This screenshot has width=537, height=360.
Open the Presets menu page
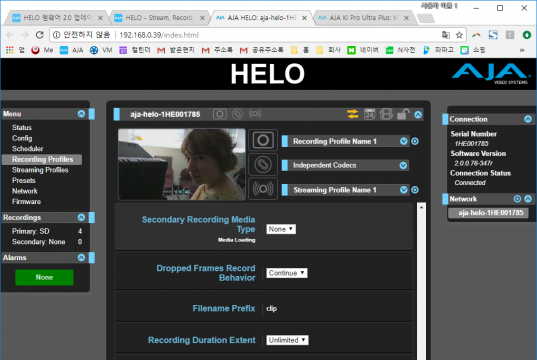pos(24,181)
